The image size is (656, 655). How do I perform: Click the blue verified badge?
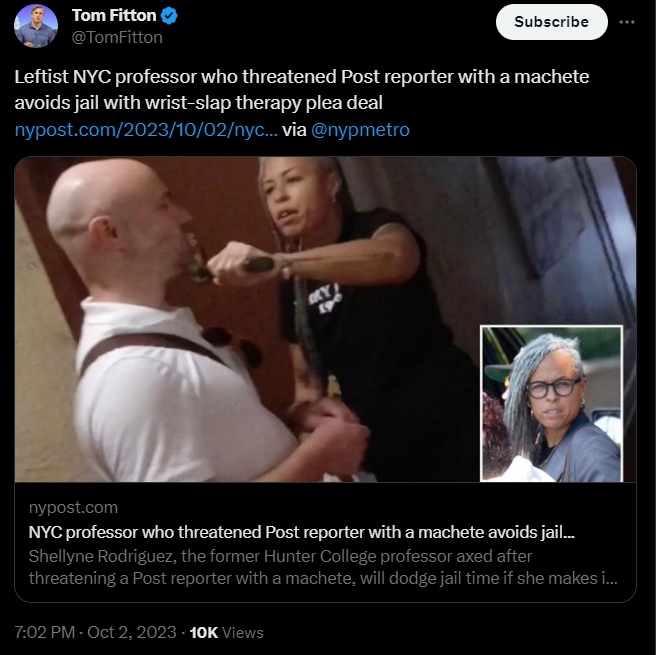pos(169,16)
